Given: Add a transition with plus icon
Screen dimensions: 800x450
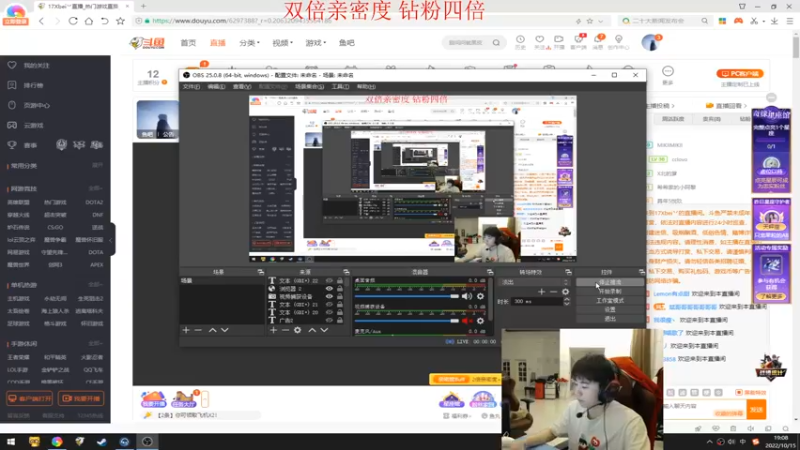Looking at the screenshot, I should click(541, 292).
